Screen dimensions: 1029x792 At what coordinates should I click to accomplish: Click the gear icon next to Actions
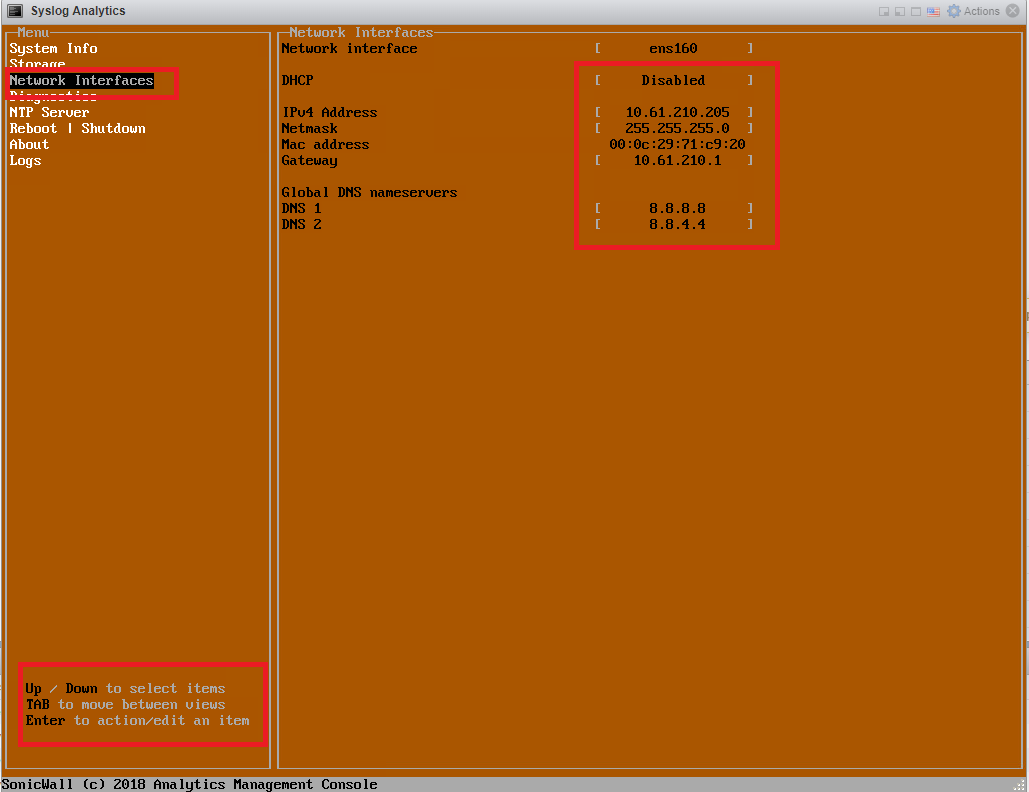pos(954,11)
